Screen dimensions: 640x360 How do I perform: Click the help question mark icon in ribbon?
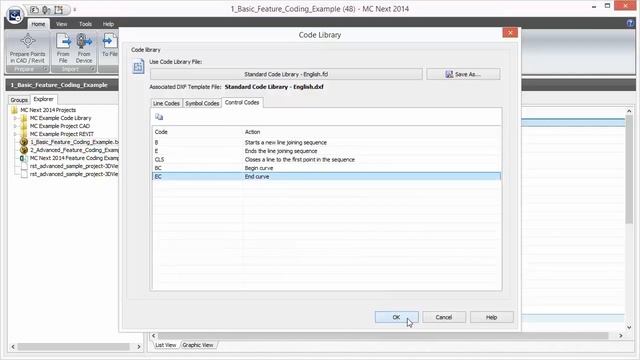click(x=631, y=23)
